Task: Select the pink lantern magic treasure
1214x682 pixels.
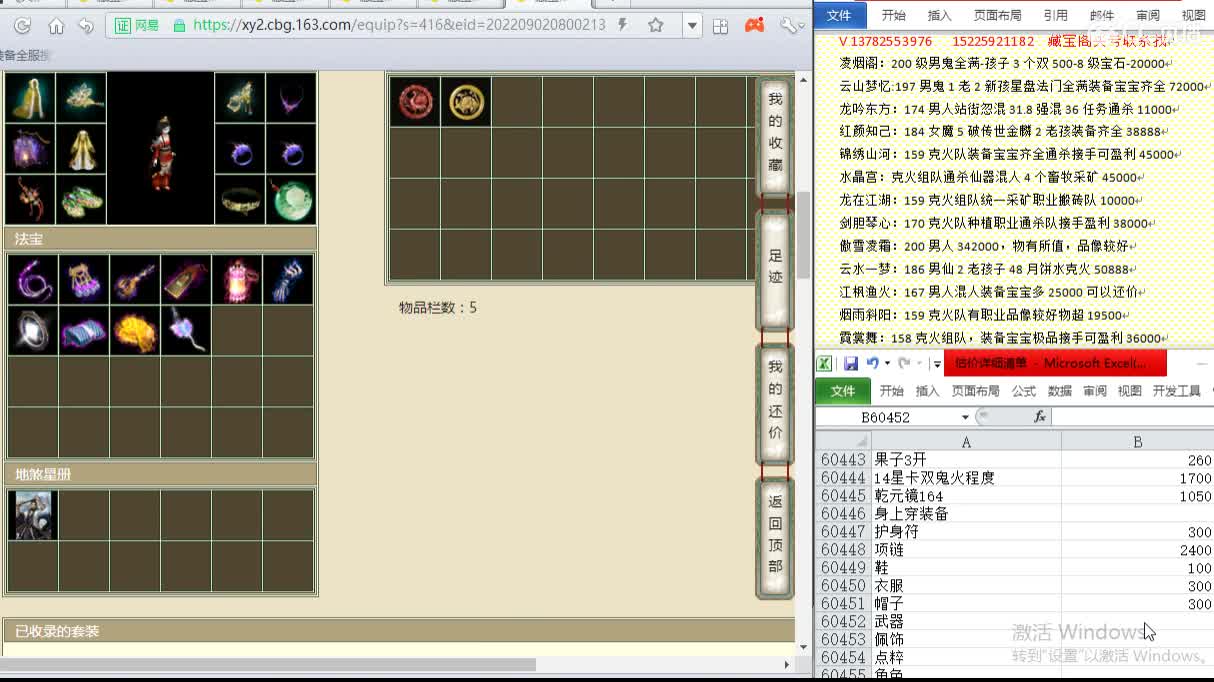Action: [237, 280]
